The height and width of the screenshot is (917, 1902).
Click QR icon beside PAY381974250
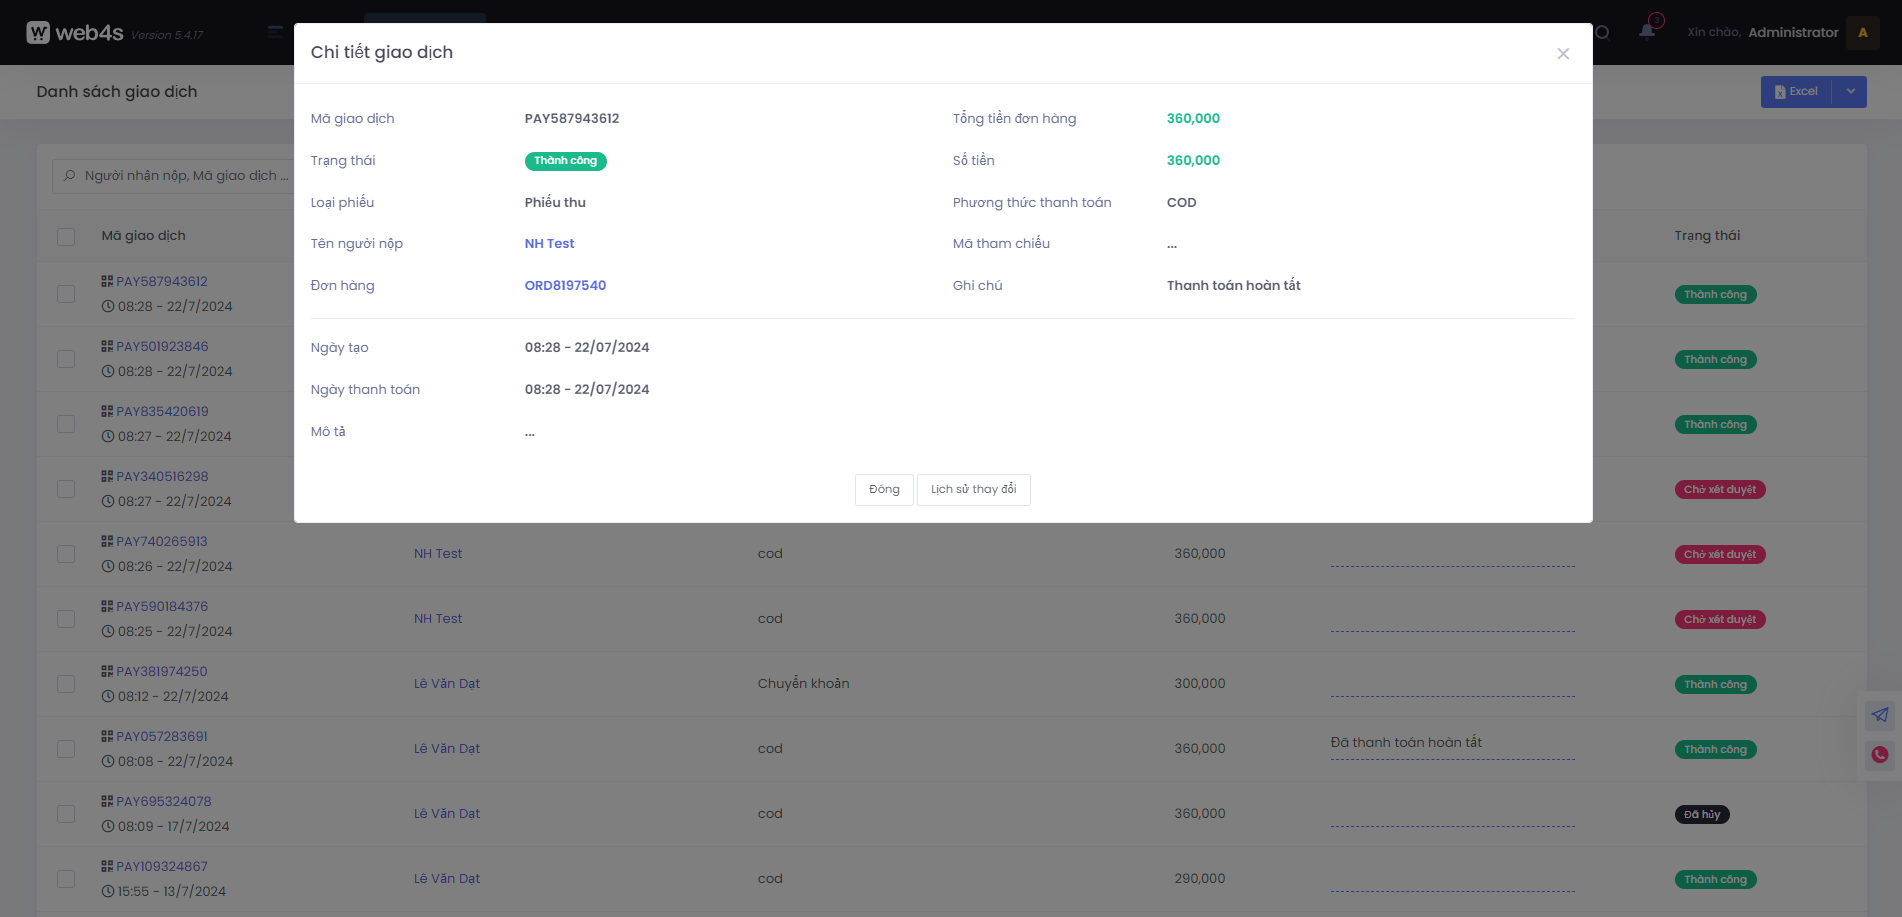(x=107, y=671)
